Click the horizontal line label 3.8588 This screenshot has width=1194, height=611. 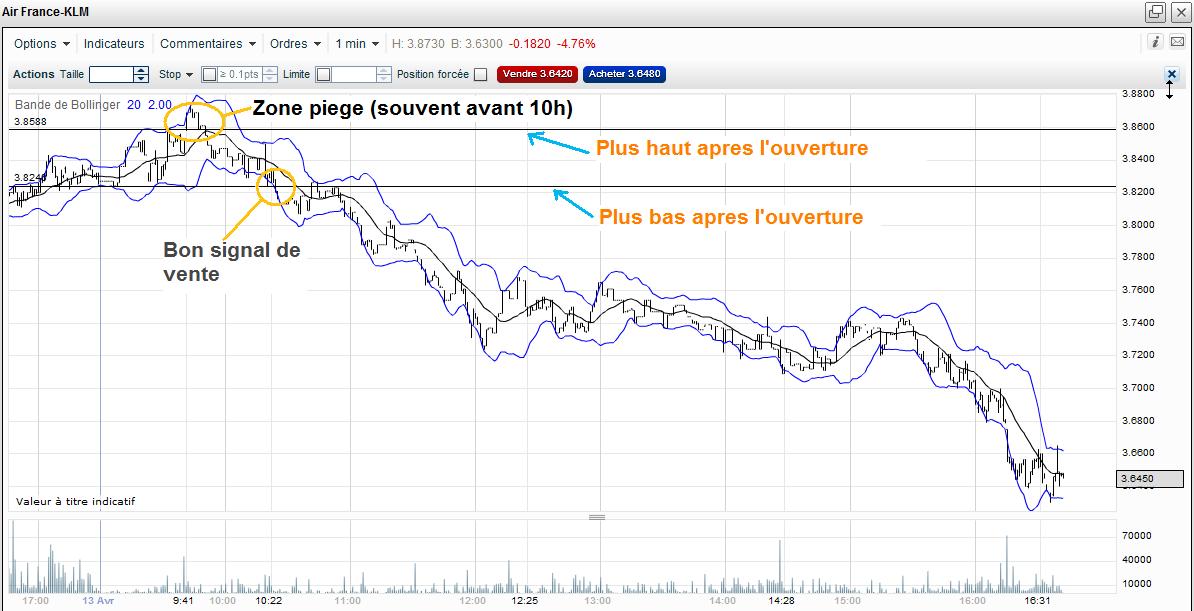[30, 122]
